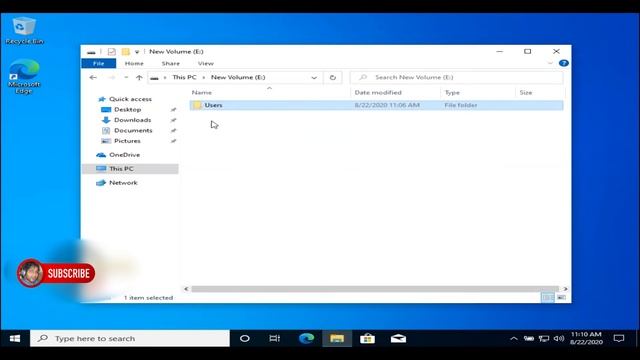This screenshot has width=640, height=360.
Task: Click the scrollbar's left arrow
Action: pyautogui.click(x=186, y=289)
